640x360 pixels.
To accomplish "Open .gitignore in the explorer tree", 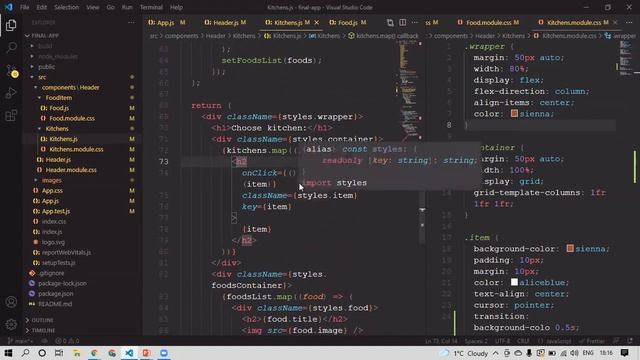I will click(x=51, y=273).
